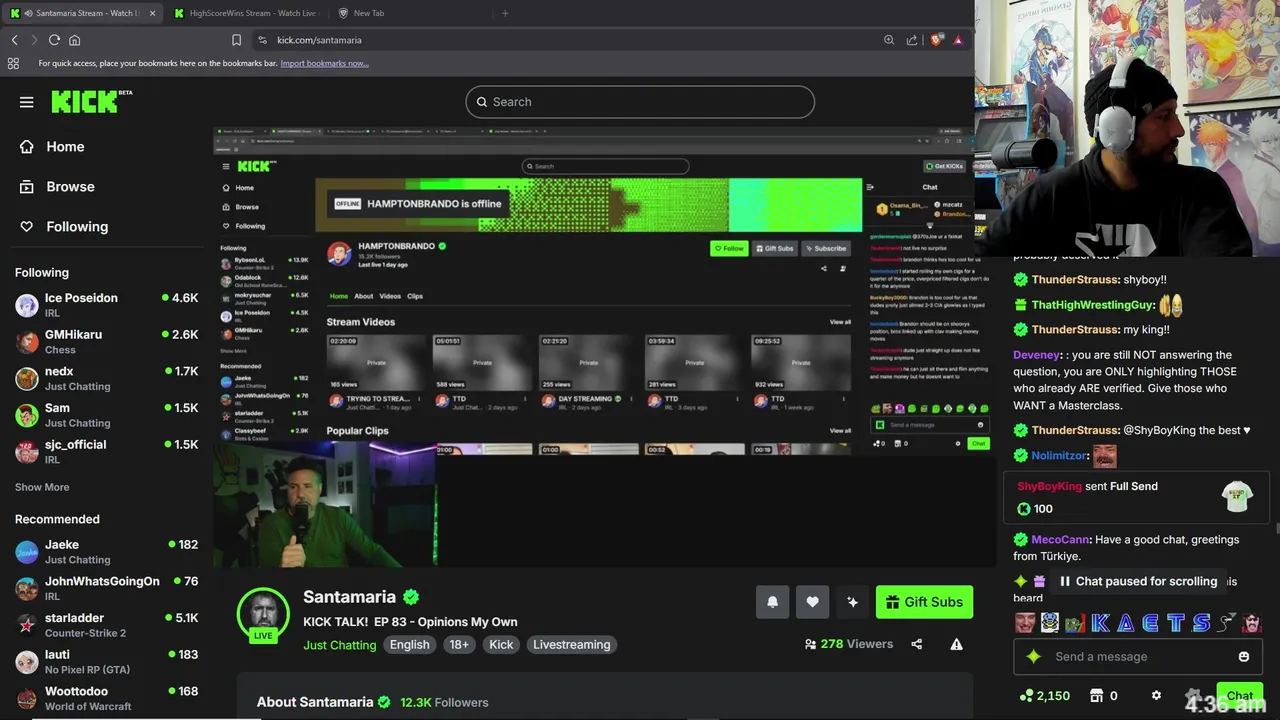Click the green sparkle icon in message box
Image resolution: width=1280 pixels, height=720 pixels.
click(1034, 657)
